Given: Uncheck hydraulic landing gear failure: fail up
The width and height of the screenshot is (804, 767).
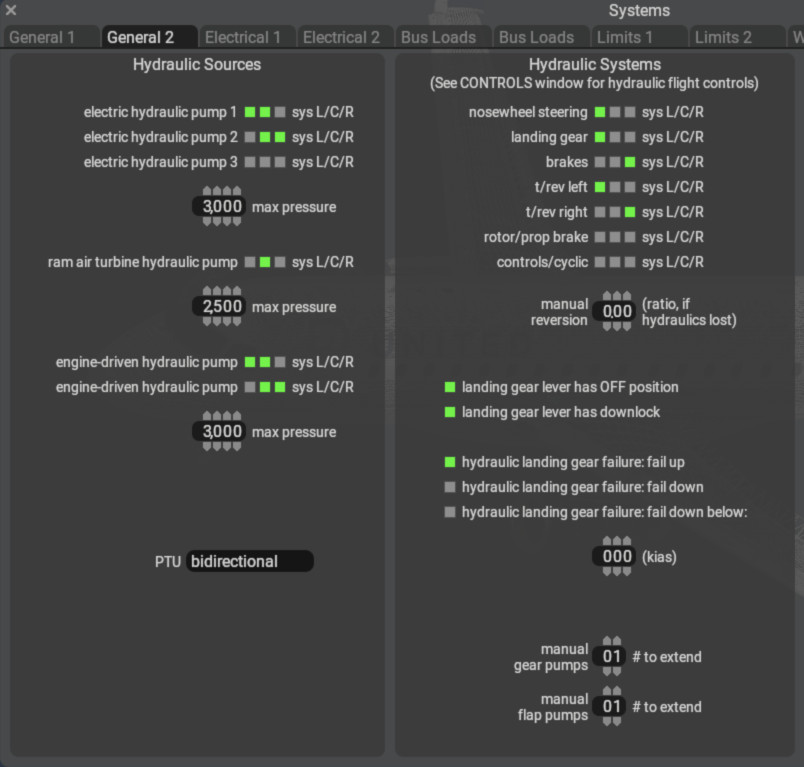Looking at the screenshot, I should point(450,462).
